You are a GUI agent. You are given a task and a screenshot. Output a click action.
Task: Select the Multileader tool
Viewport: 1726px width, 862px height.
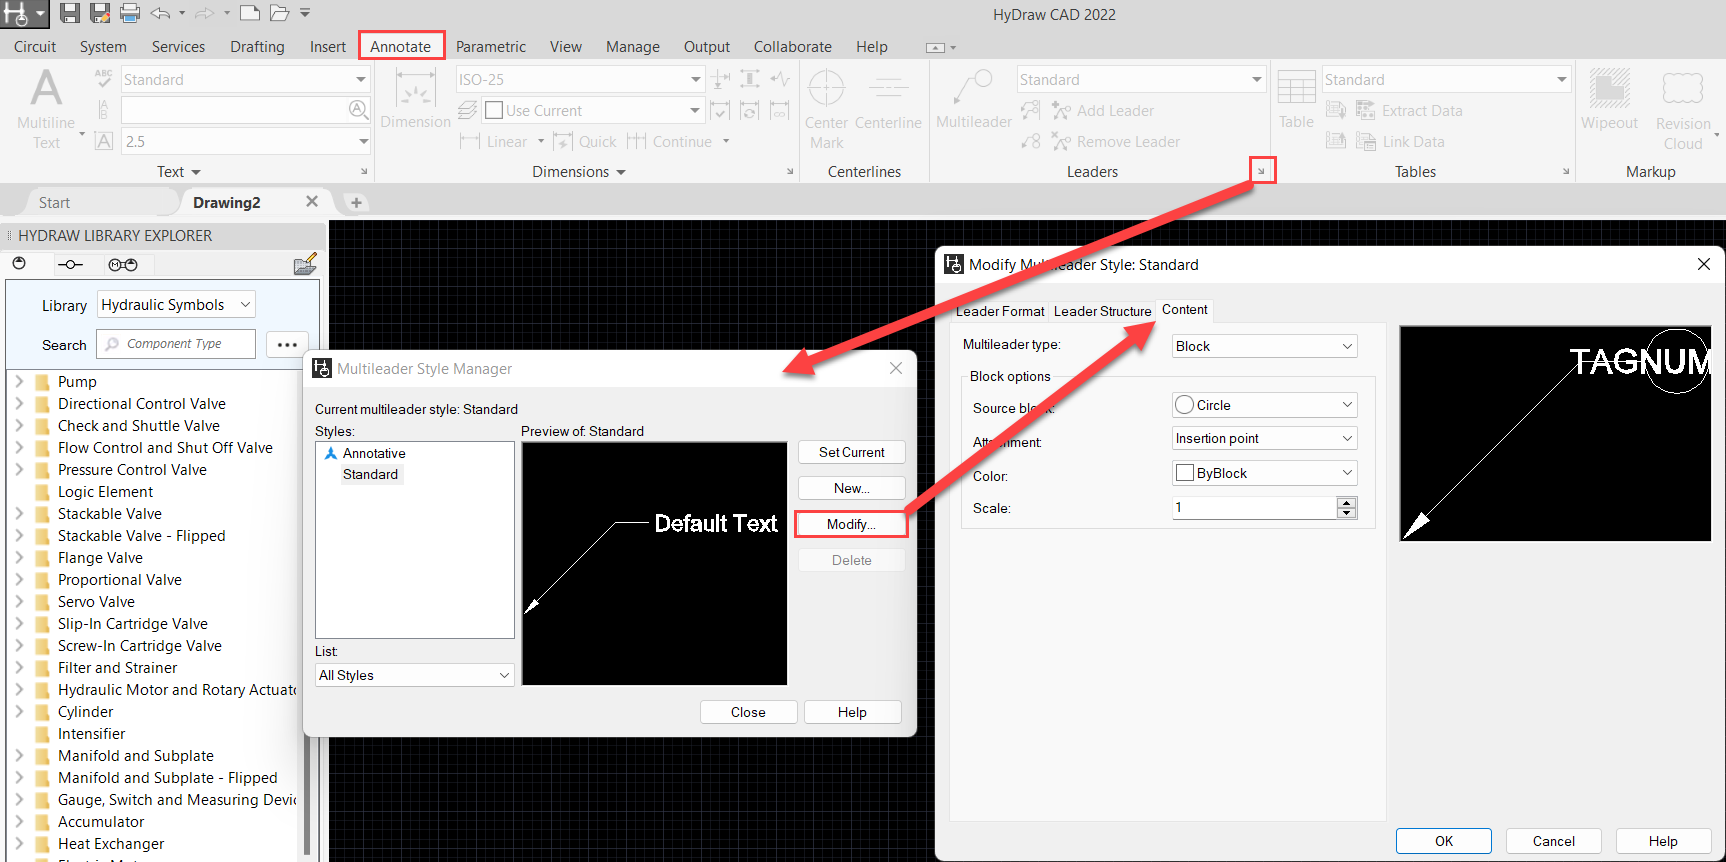974,100
